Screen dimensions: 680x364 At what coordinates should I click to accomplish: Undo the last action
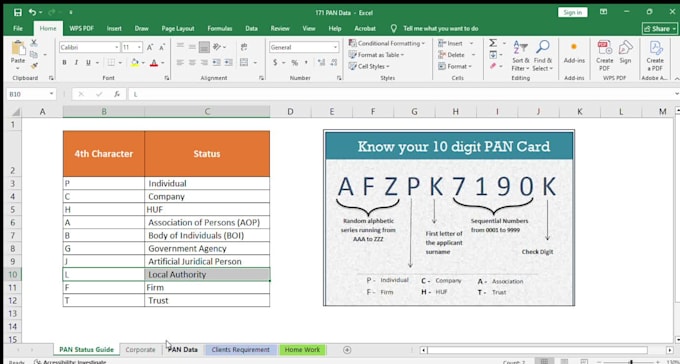coord(33,13)
